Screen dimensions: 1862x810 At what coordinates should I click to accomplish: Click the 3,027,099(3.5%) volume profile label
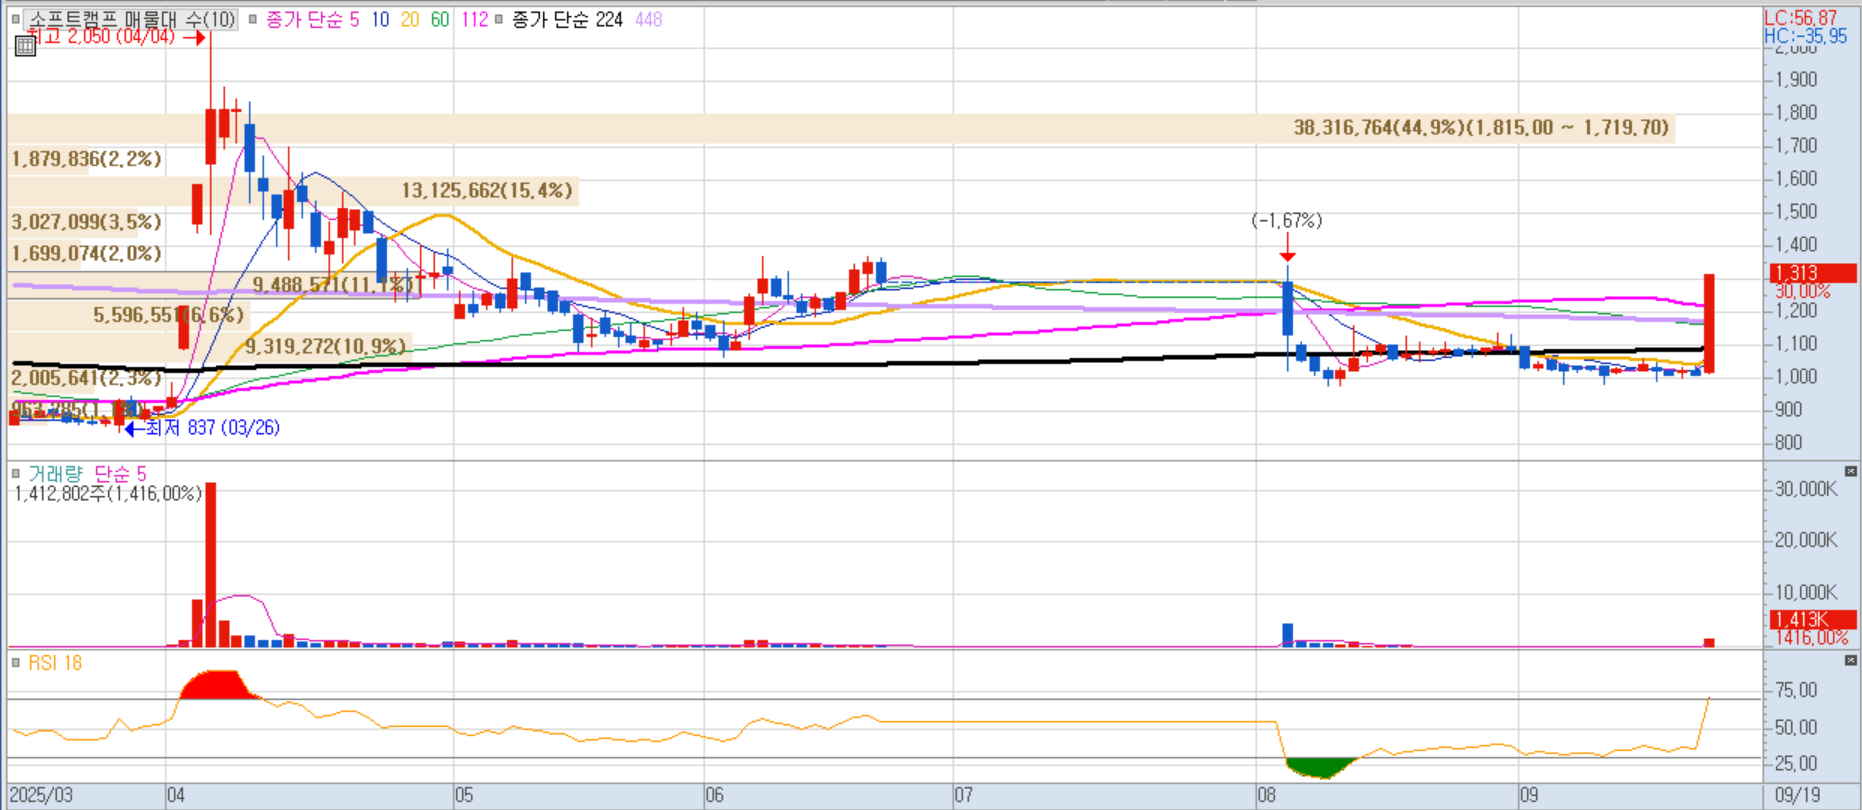coord(87,222)
